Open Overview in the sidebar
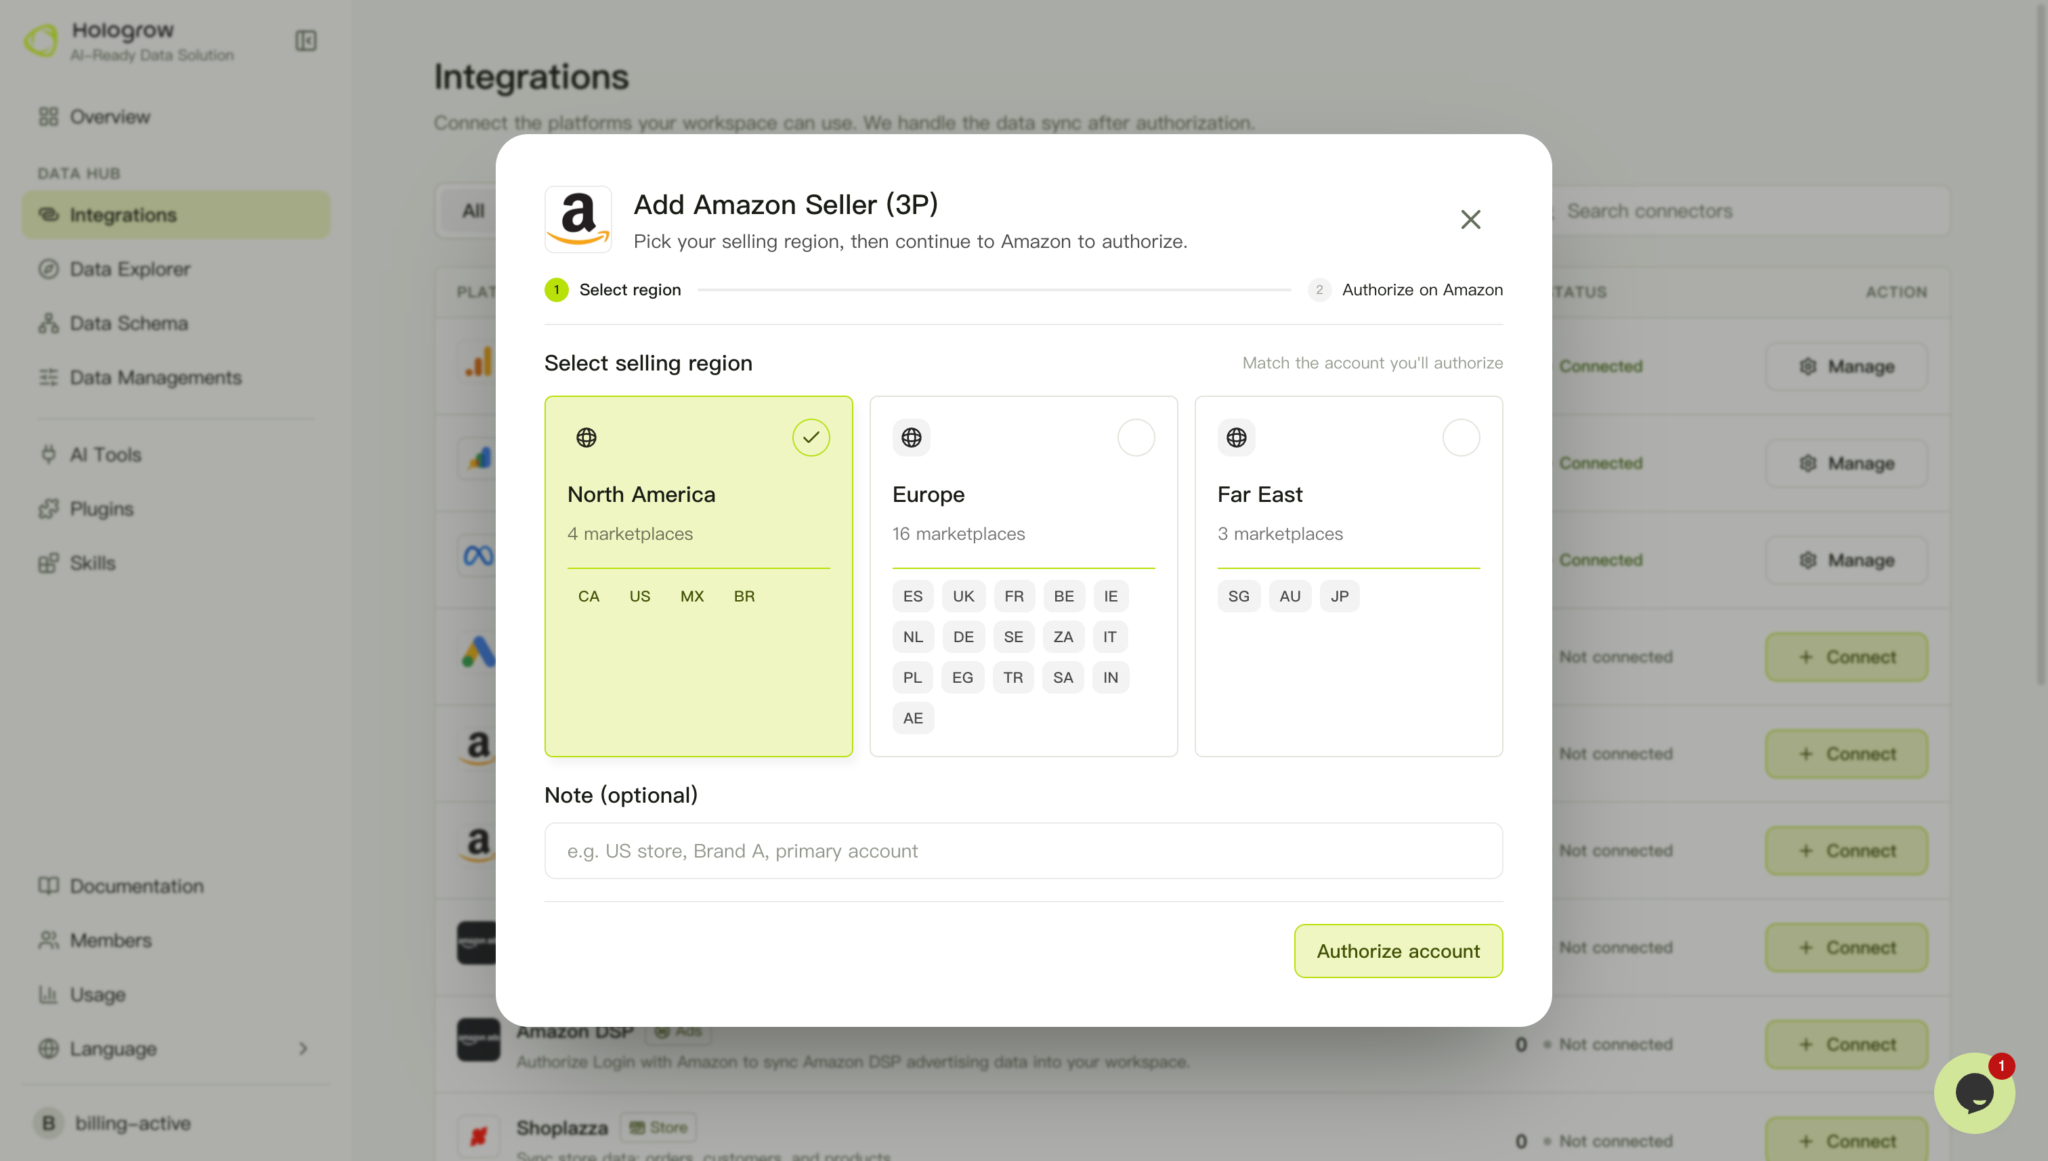 tap(176, 117)
